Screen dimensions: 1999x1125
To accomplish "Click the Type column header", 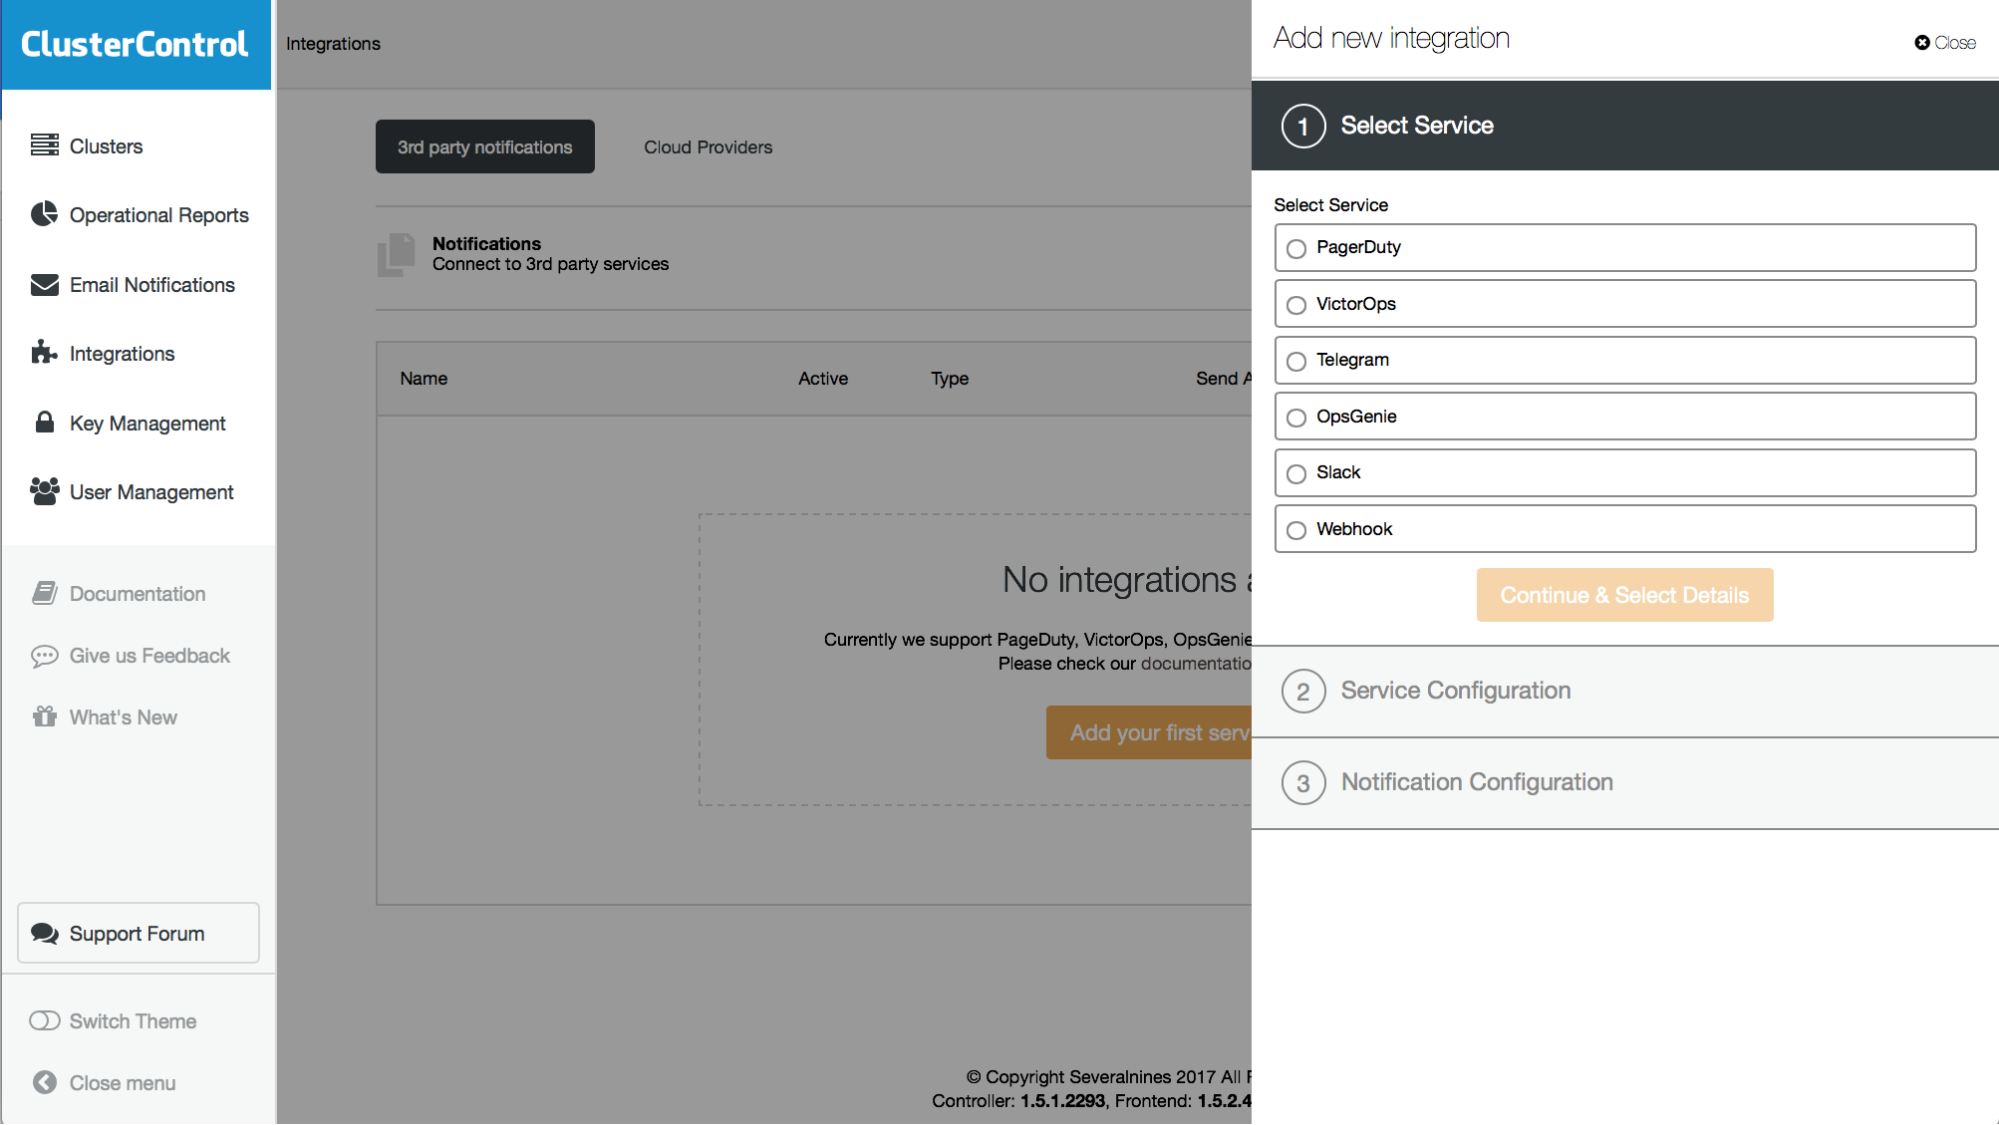I will click(950, 379).
